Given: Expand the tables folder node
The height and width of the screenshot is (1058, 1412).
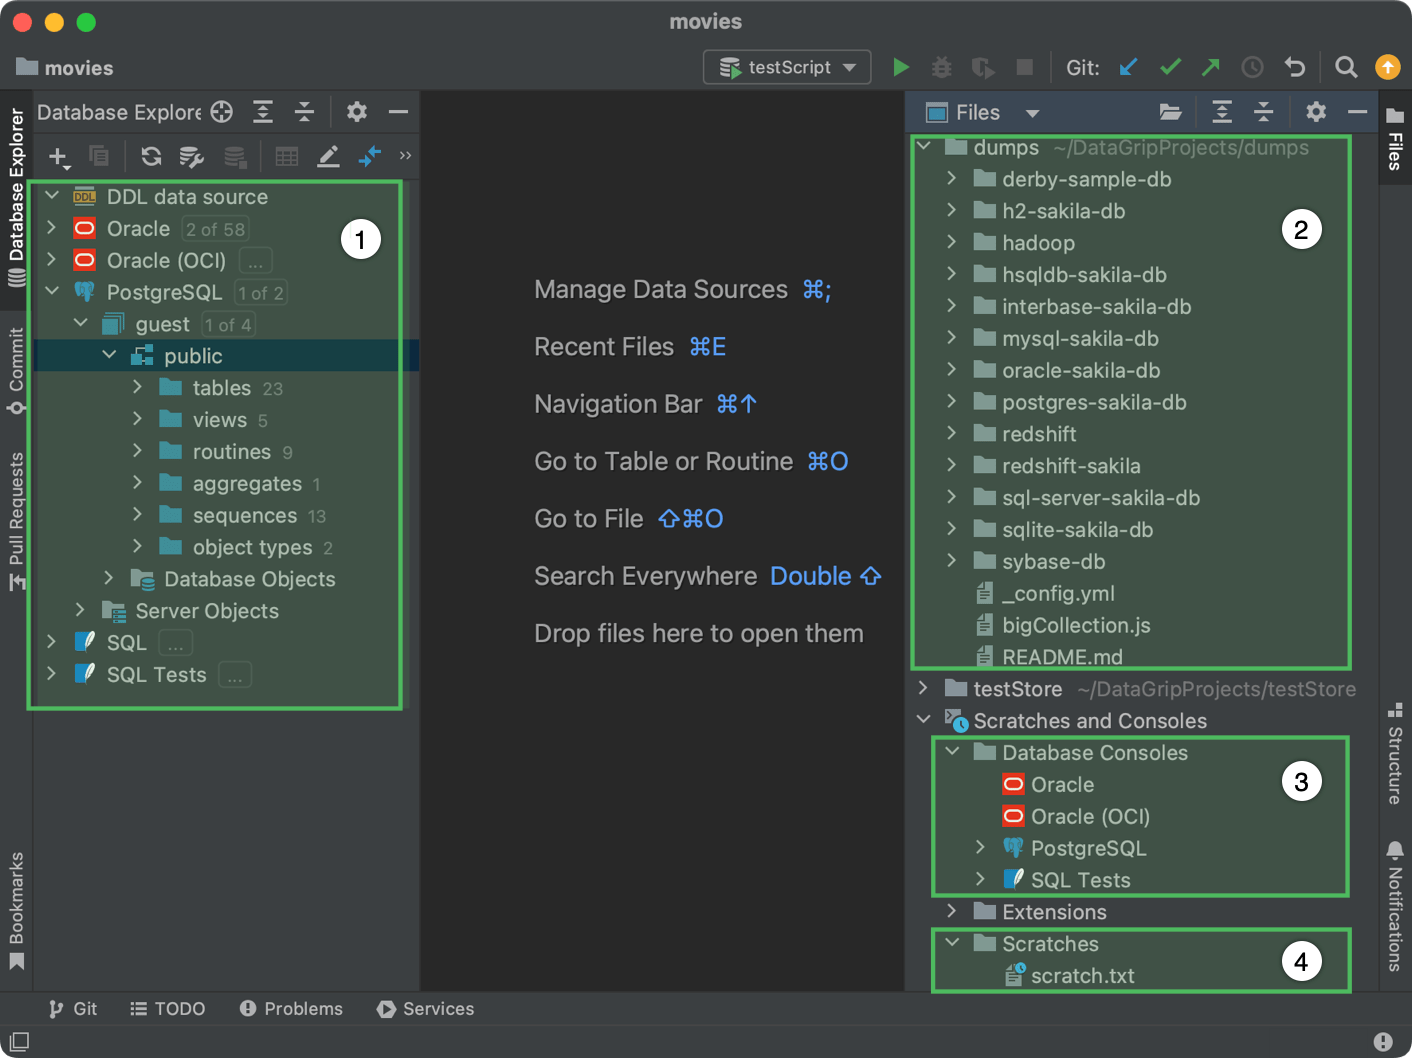Looking at the screenshot, I should pyautogui.click(x=138, y=388).
